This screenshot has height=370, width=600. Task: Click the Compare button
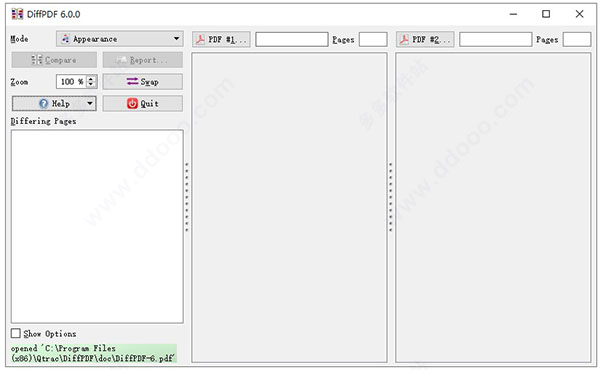click(x=54, y=60)
